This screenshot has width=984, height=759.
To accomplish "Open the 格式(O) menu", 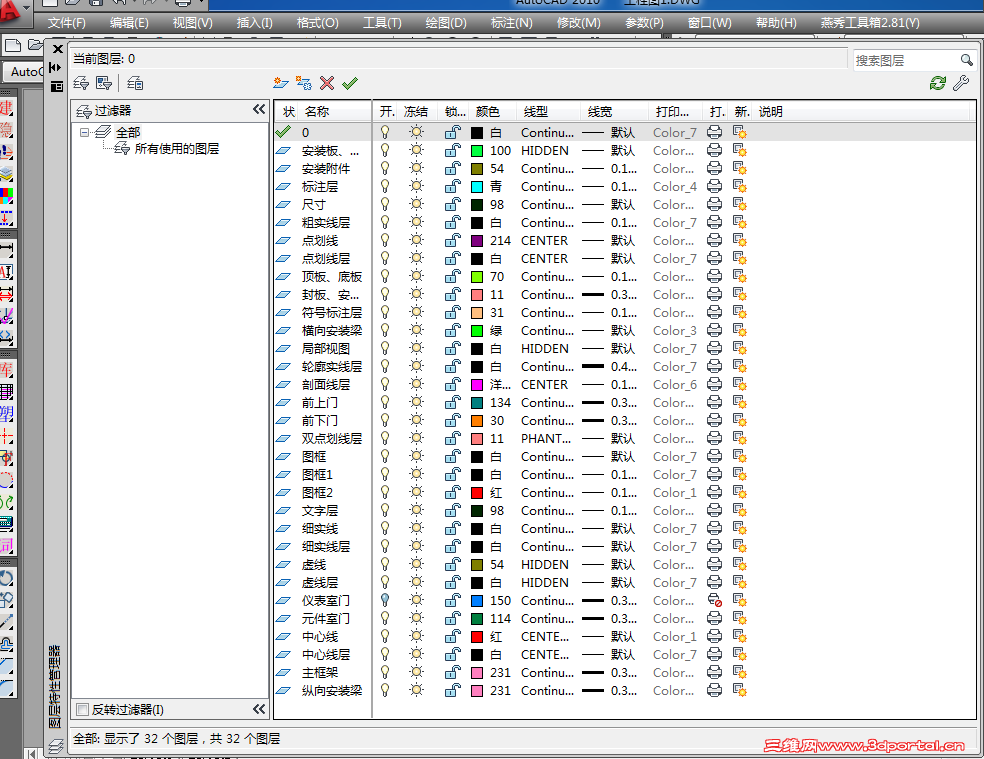I will tap(318, 23).
